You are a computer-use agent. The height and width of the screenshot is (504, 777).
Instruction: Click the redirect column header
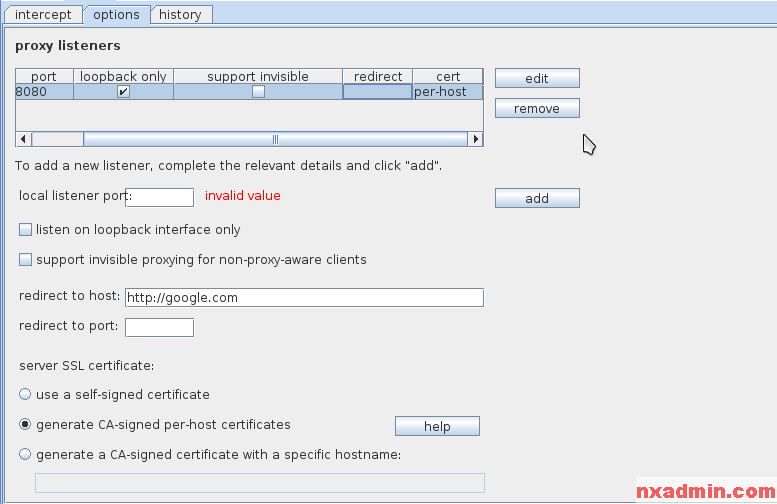(x=378, y=76)
